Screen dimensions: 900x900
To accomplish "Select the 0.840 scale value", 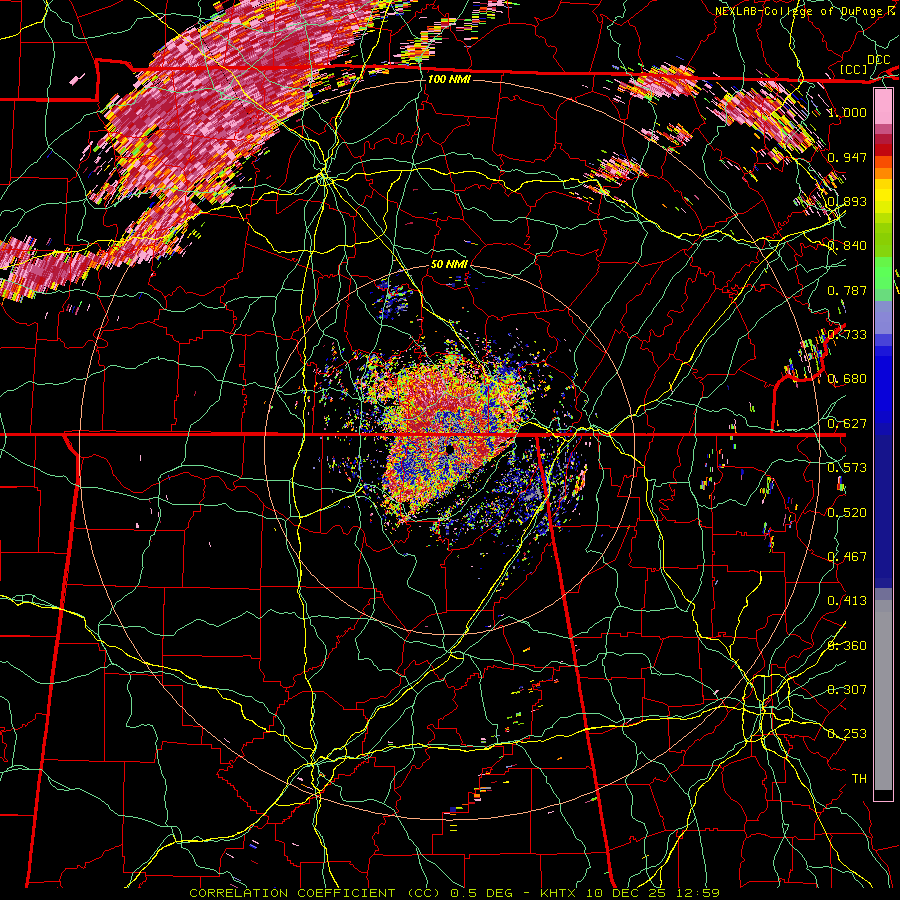I will (847, 246).
